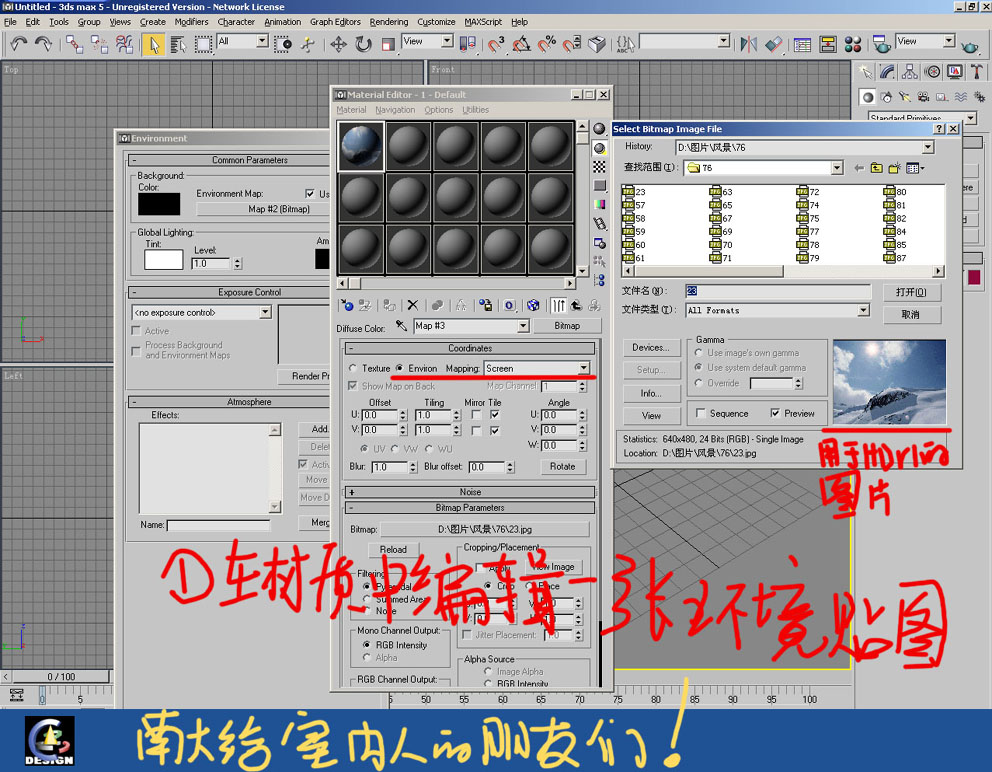
Task: Open the MAXScript menu
Action: 483,22
